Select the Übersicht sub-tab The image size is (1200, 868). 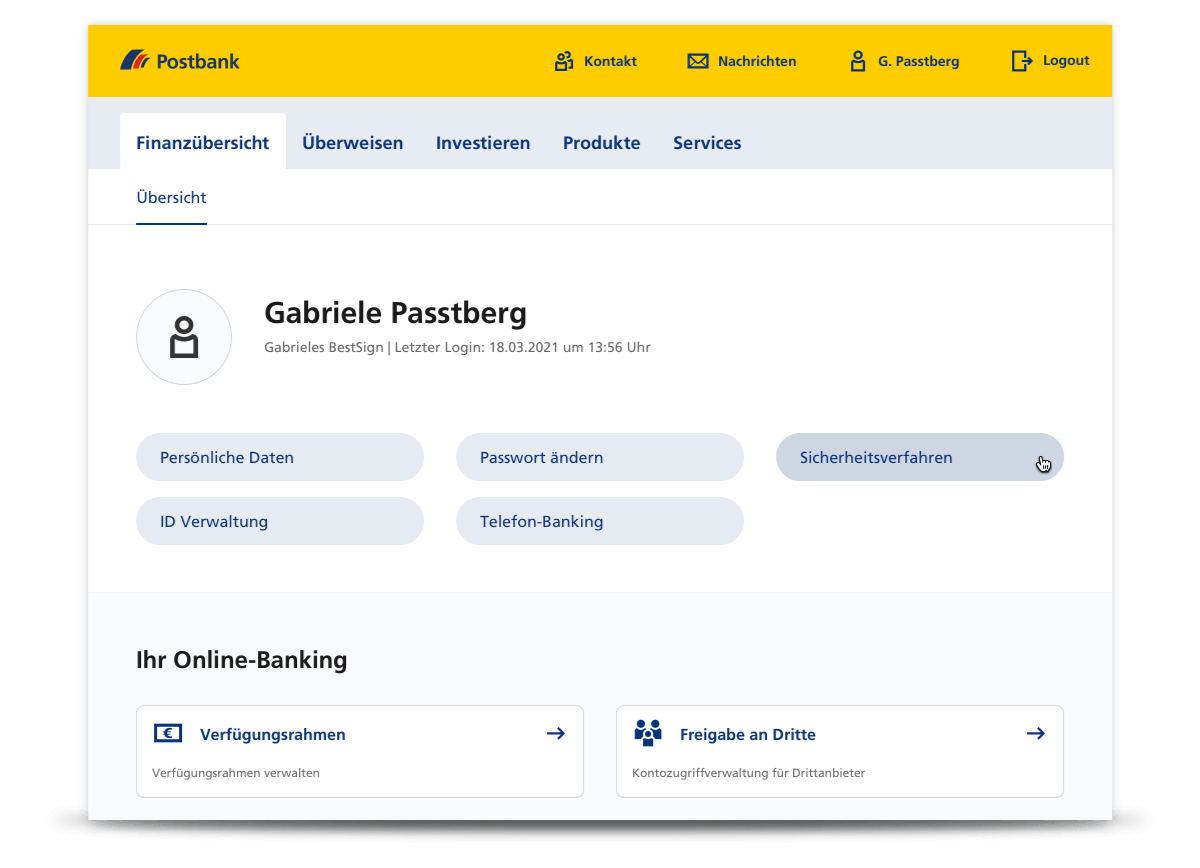click(171, 198)
